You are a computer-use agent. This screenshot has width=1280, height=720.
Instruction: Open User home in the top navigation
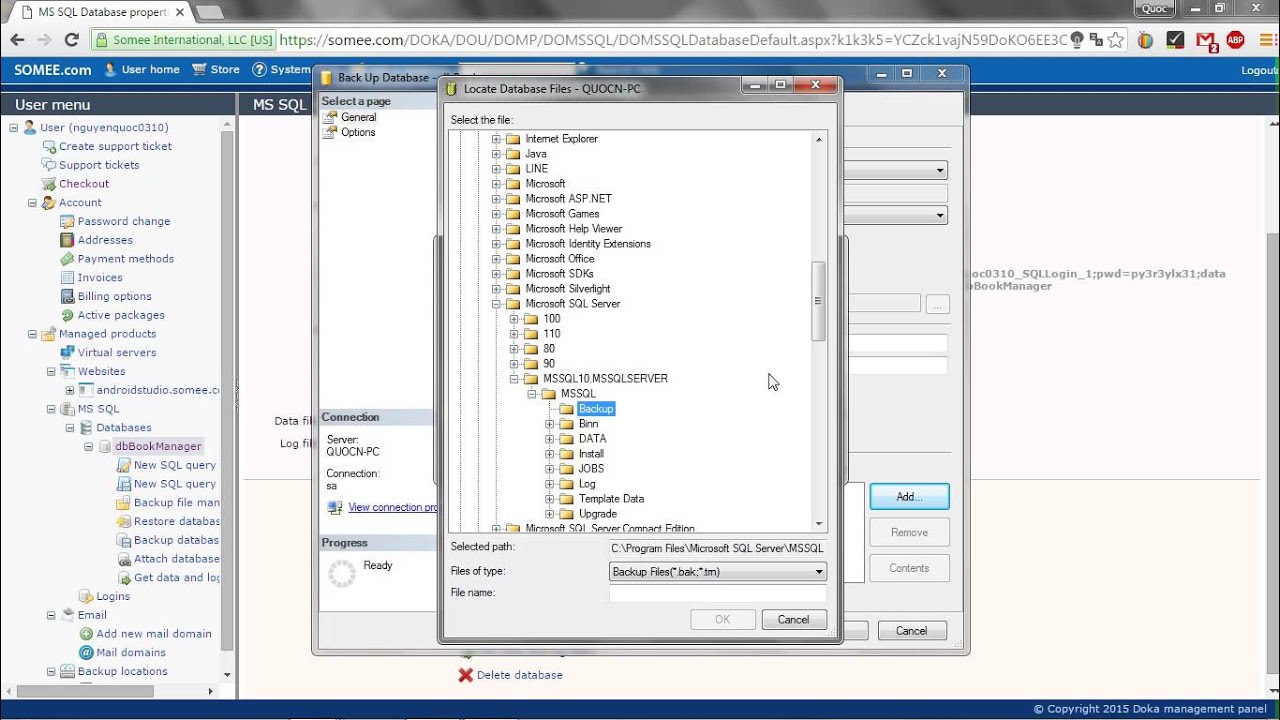click(x=142, y=70)
